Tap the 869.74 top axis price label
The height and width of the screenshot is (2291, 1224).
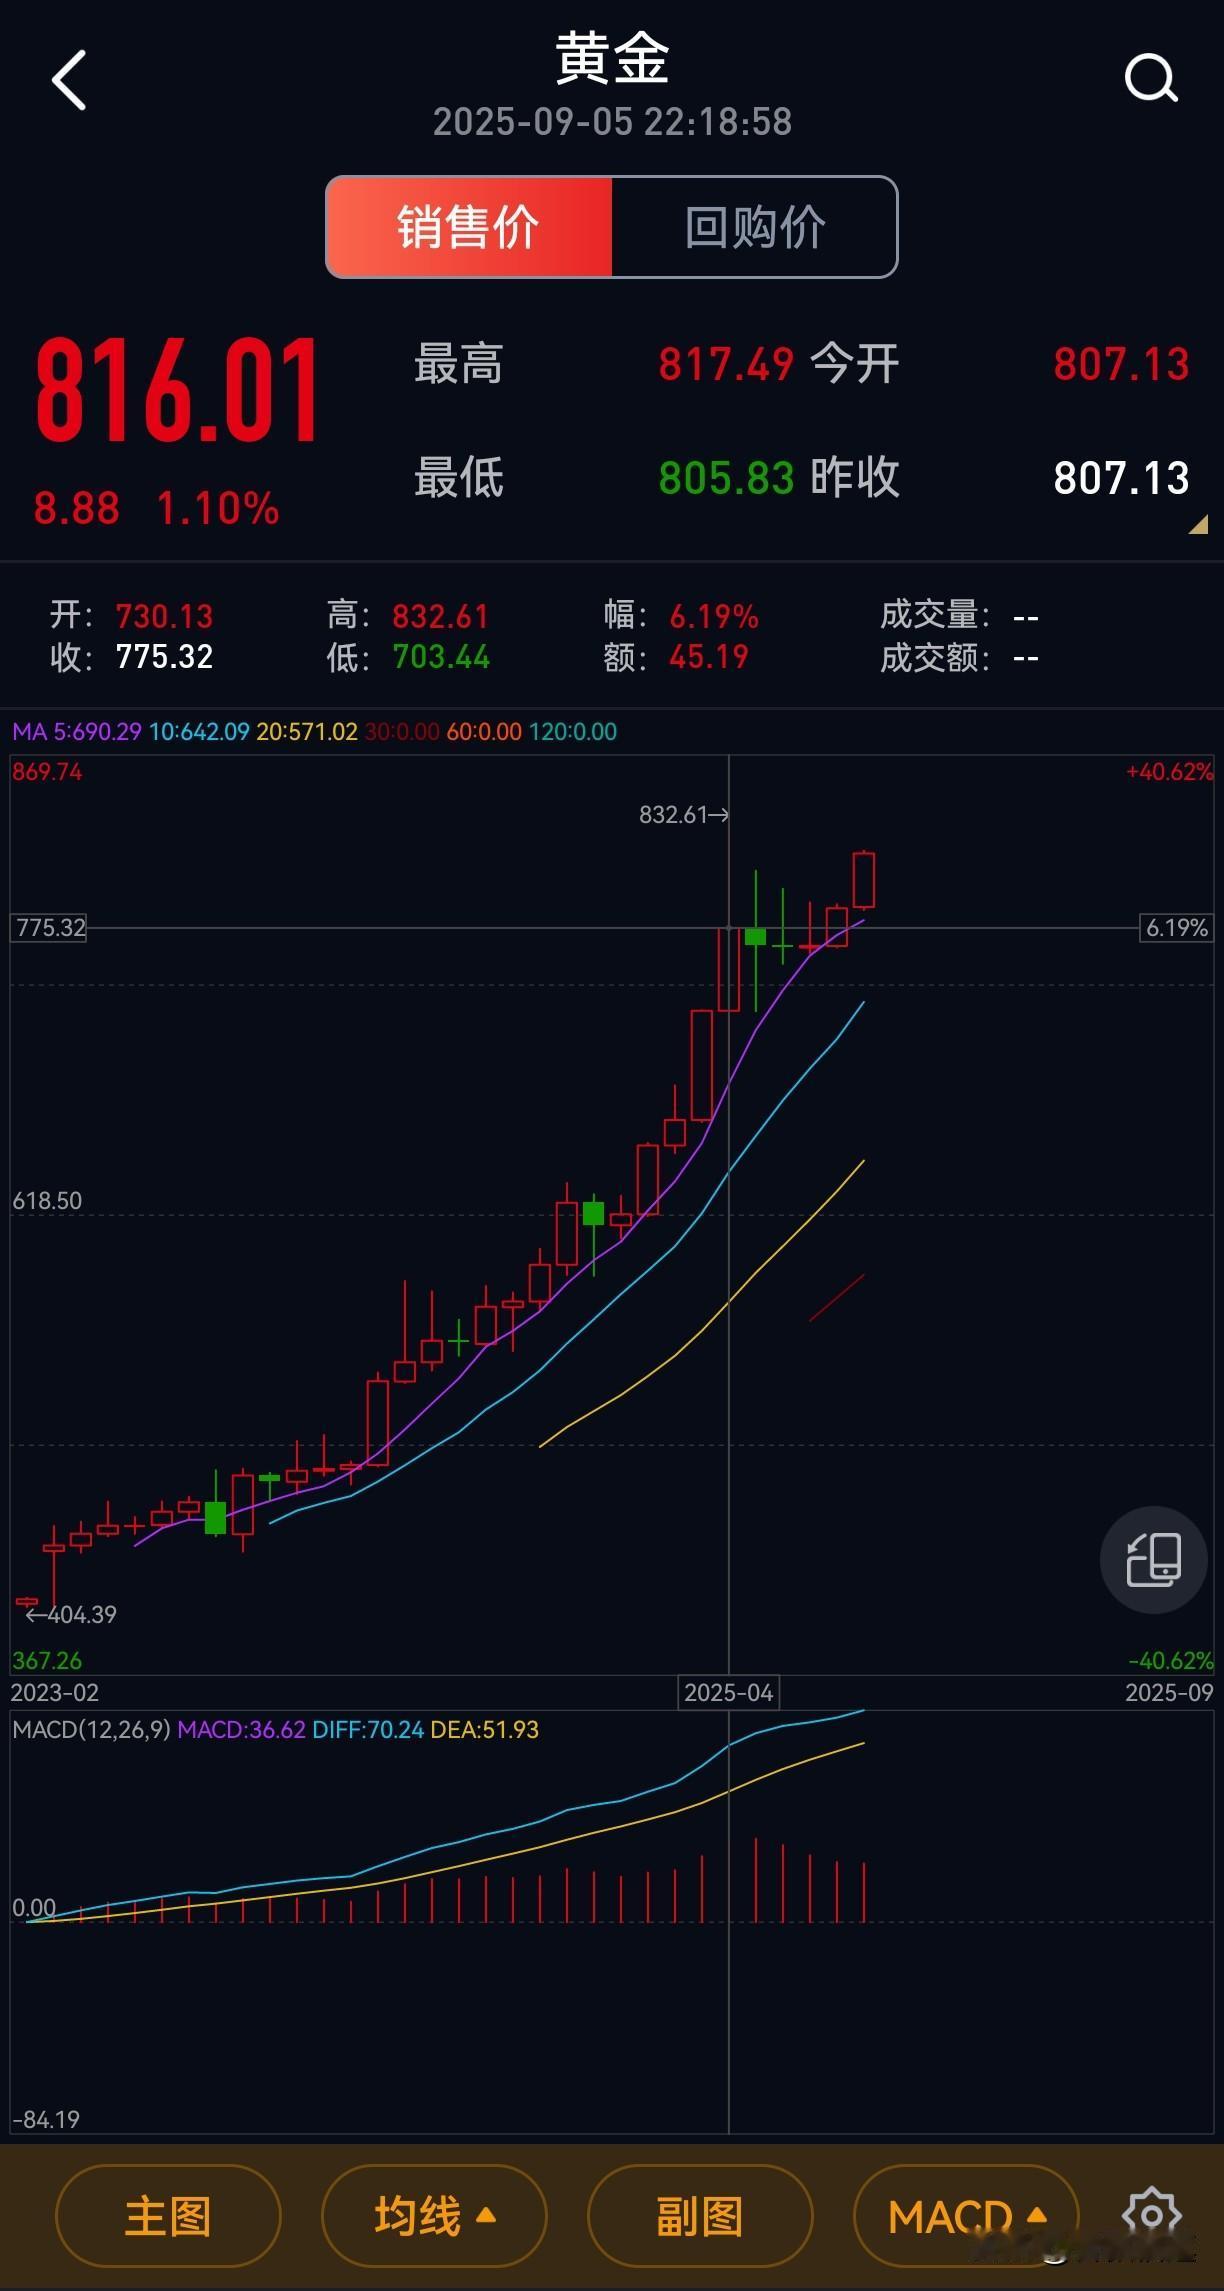47,772
